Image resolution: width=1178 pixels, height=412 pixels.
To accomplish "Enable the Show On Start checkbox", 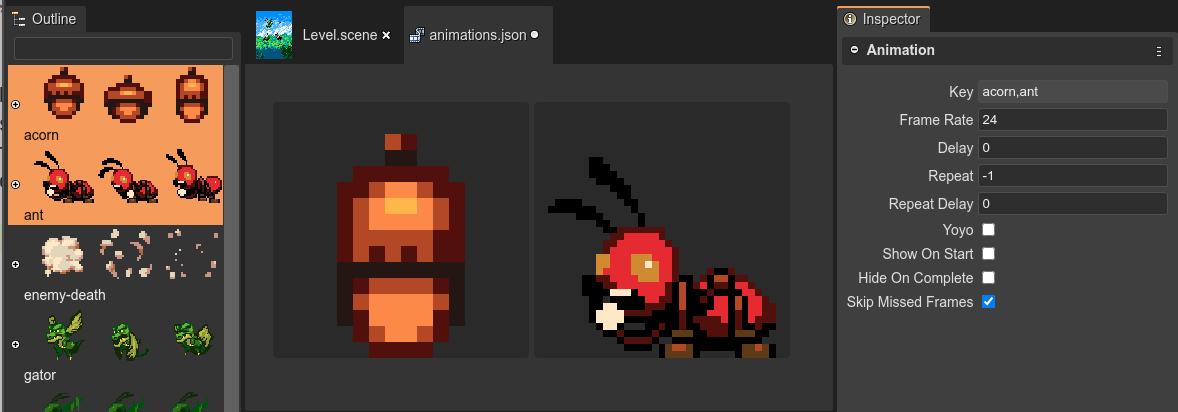I will [988, 254].
